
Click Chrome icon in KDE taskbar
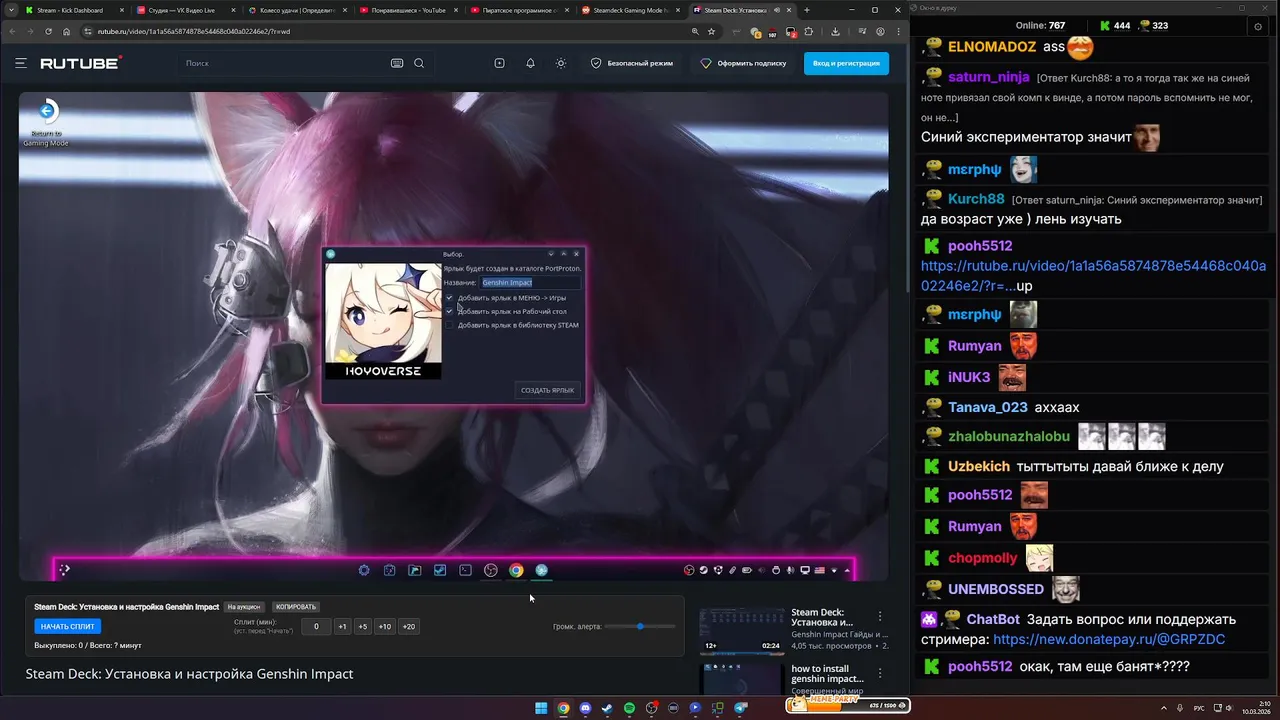pyautogui.click(x=516, y=570)
